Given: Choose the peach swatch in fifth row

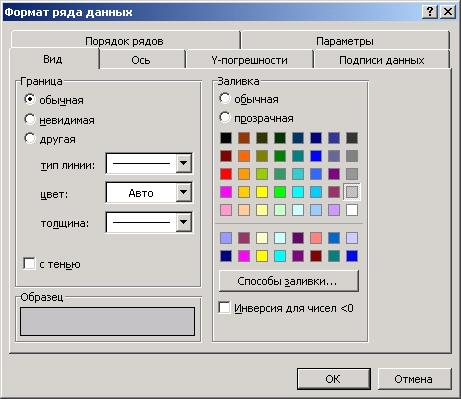Looking at the screenshot, I should 244,210.
